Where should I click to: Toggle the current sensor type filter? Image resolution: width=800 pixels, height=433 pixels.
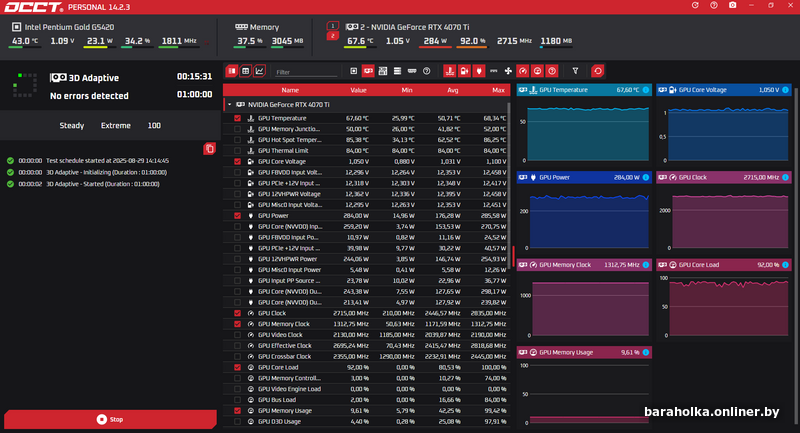click(493, 71)
